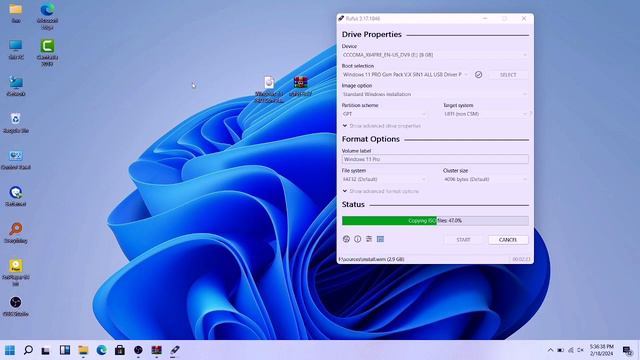This screenshot has height=360, width=640.
Task: Select the yellow folder icon on desktop
Action: coord(16,13)
